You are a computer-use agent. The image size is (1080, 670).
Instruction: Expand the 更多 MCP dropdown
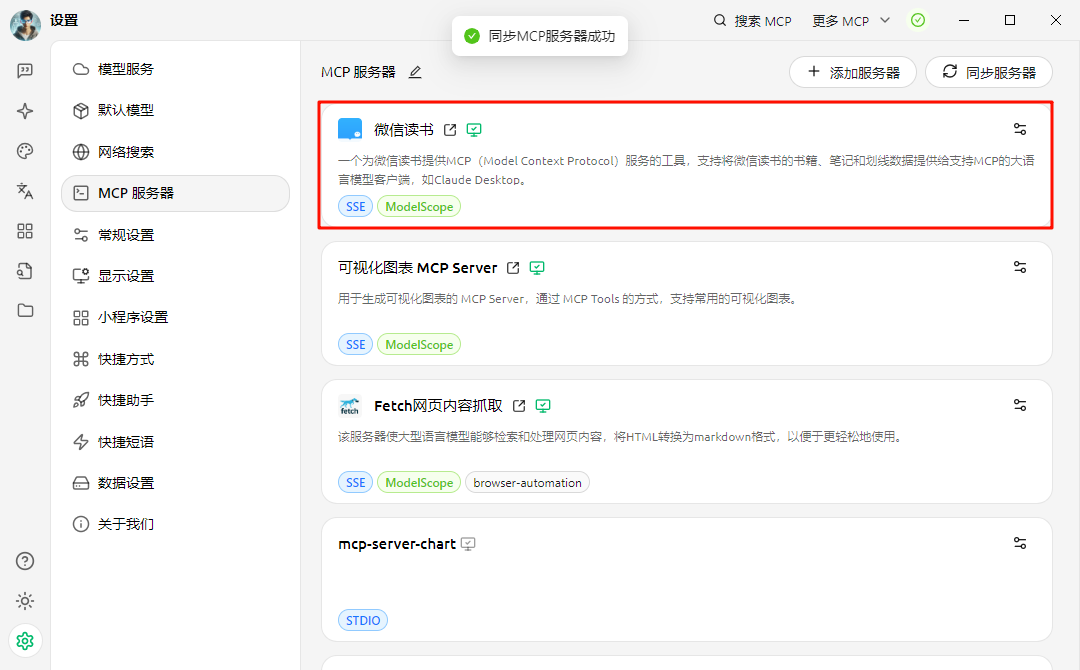pos(849,20)
